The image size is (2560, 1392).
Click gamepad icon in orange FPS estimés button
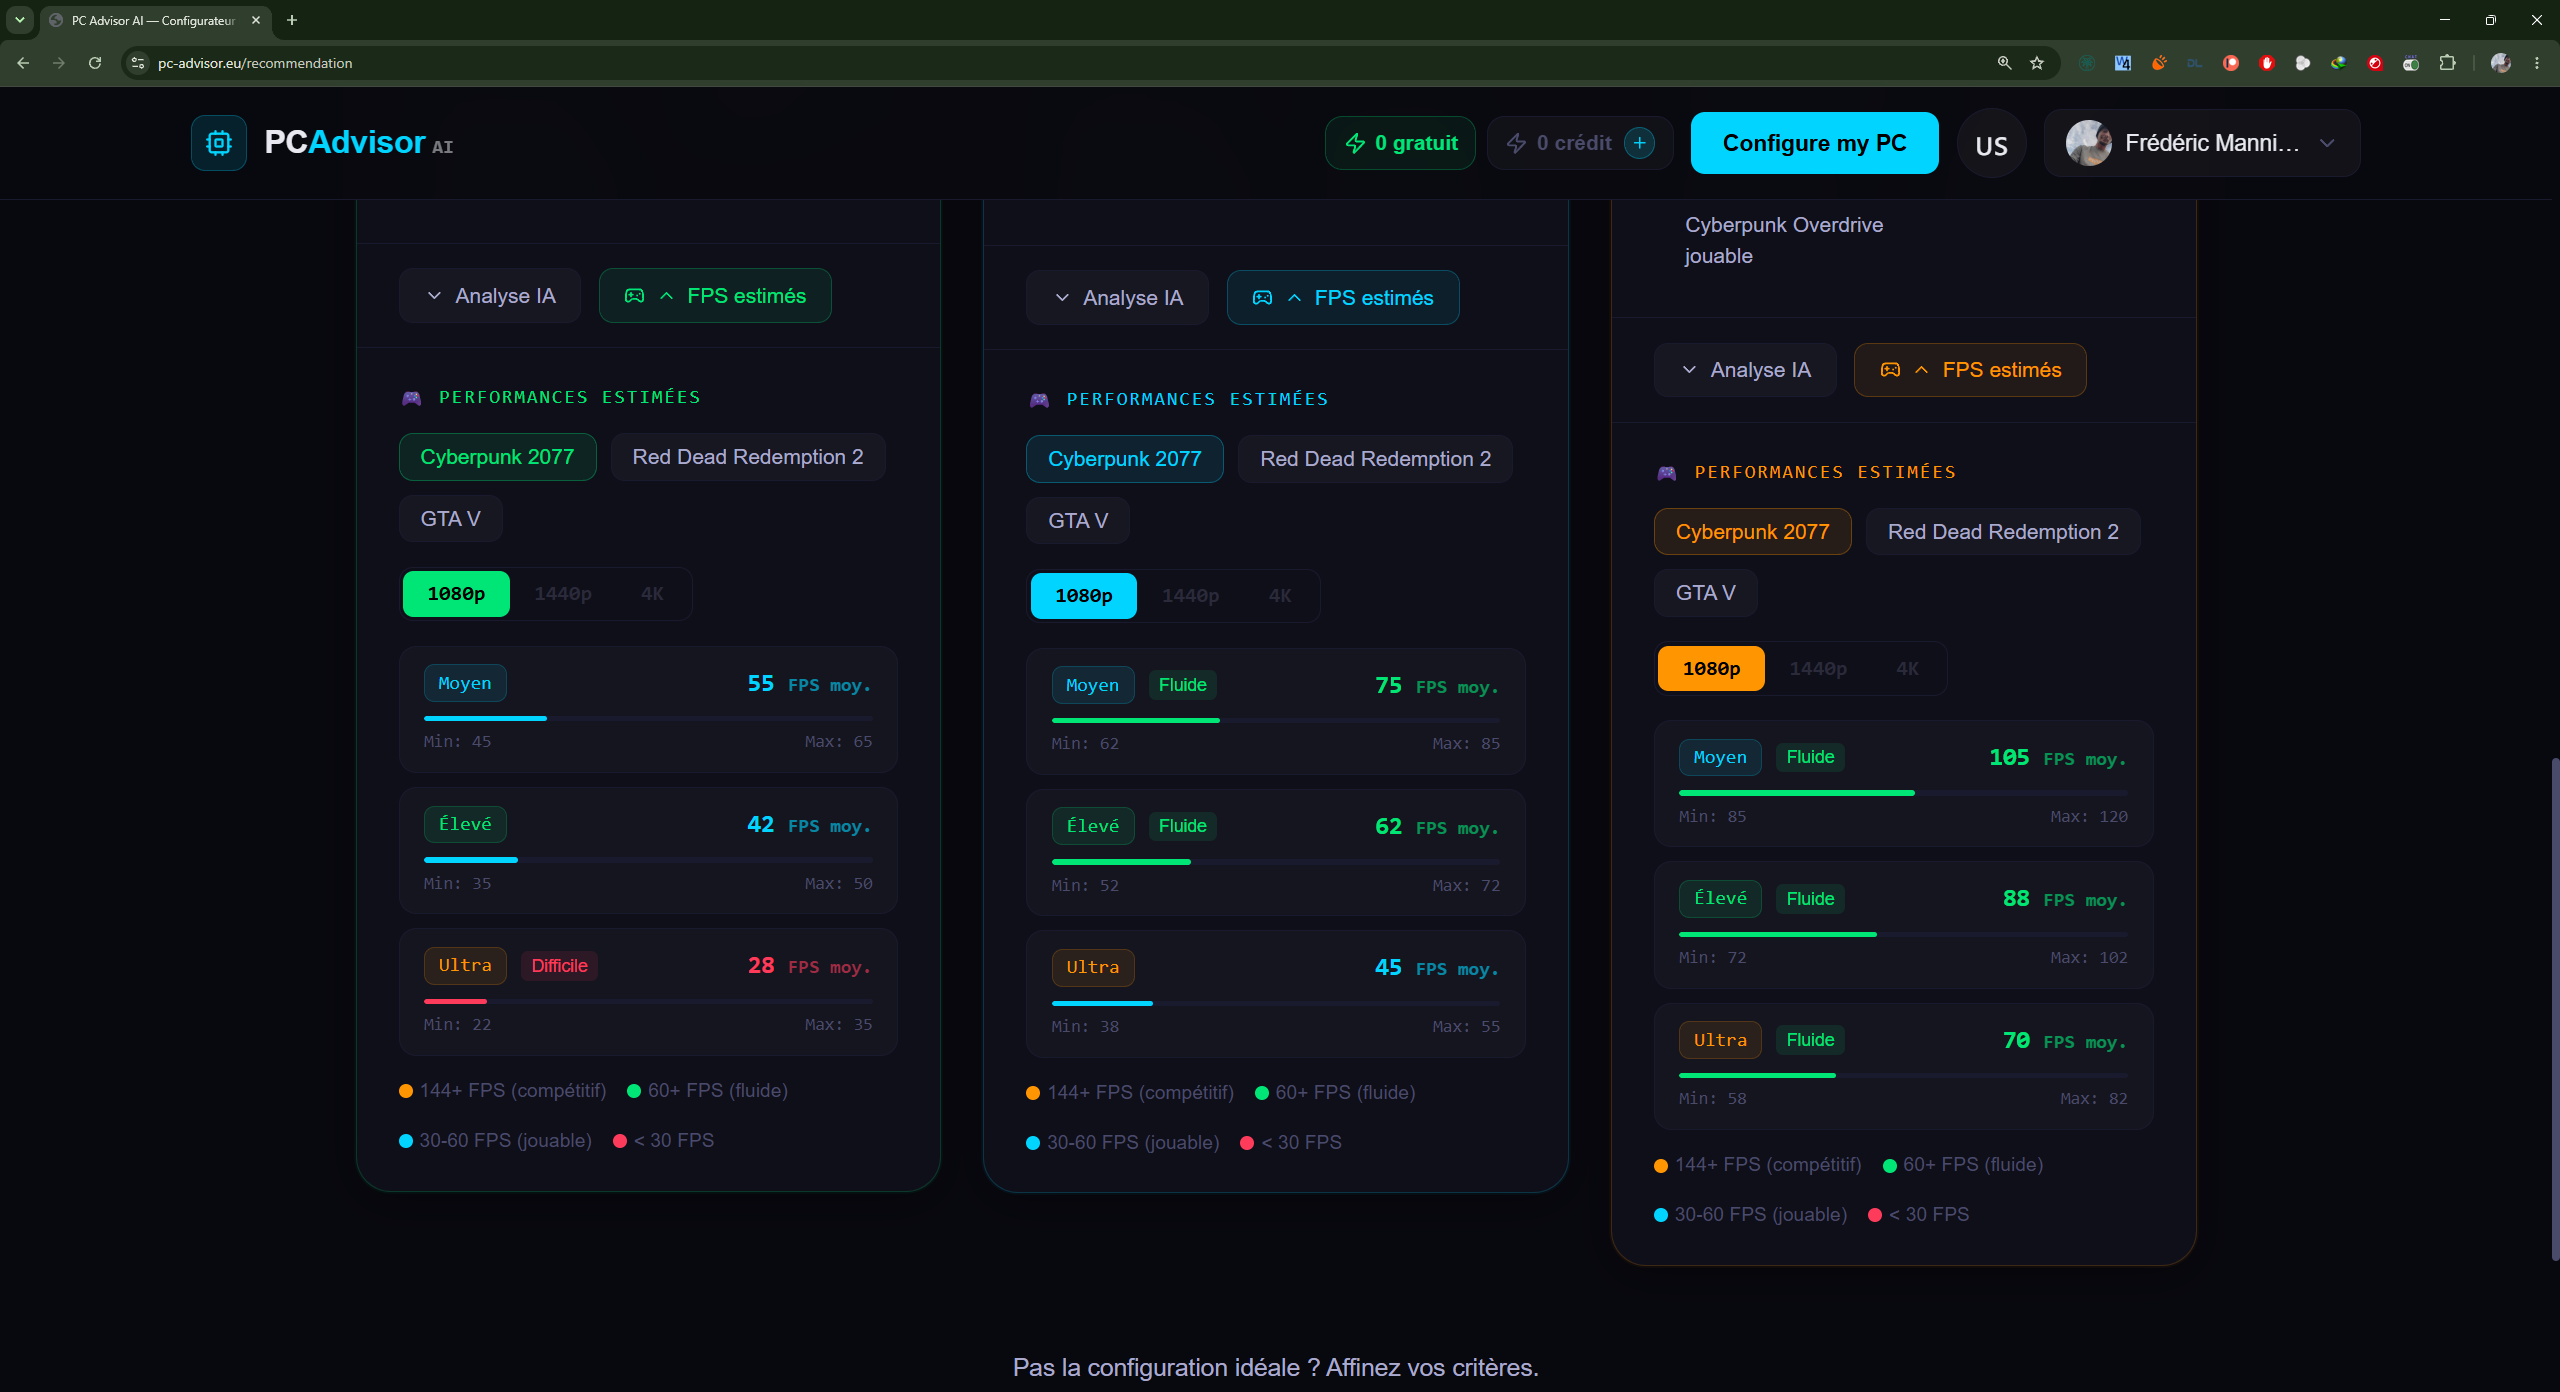point(1890,370)
